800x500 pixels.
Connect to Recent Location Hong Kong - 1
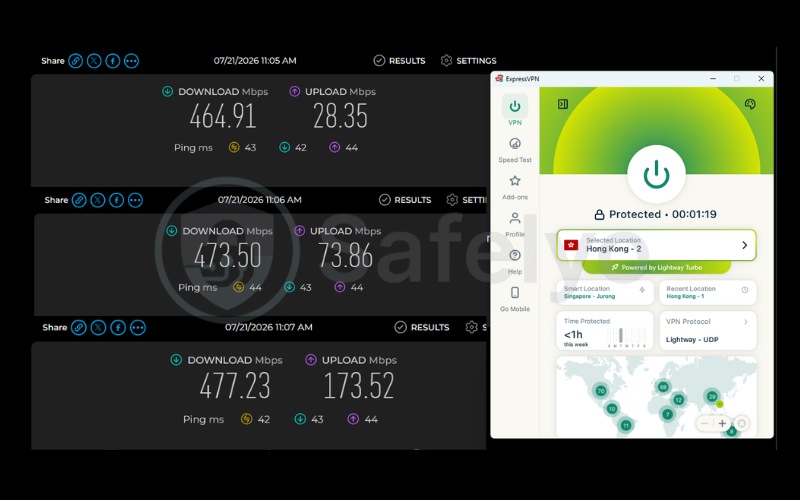tap(708, 292)
